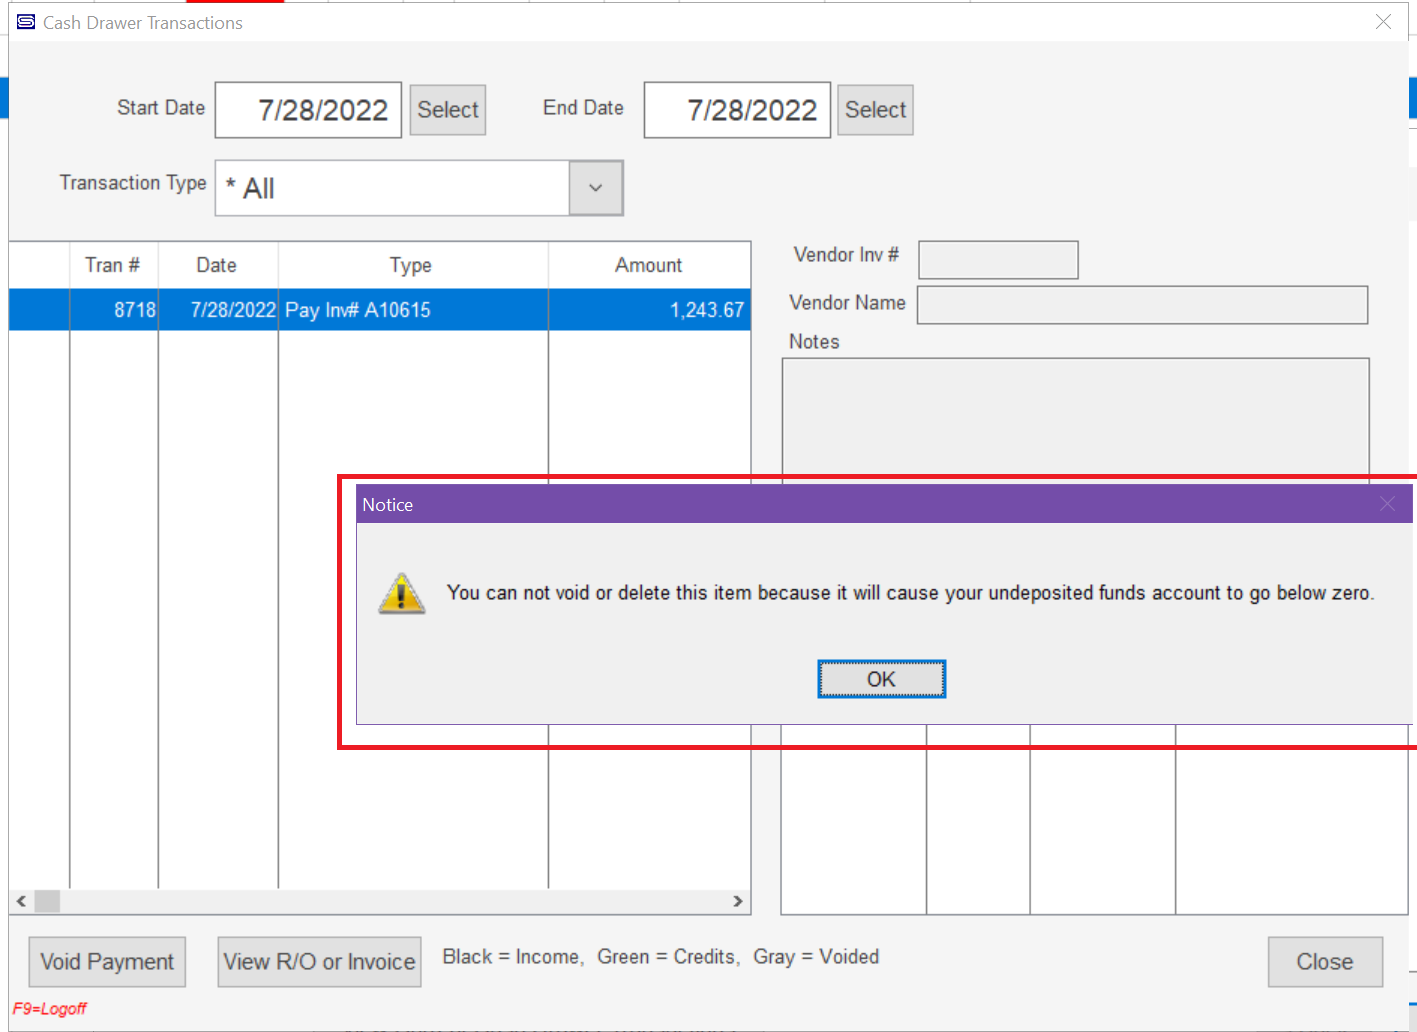This screenshot has height=1032, width=1417.
Task: Click the Start Date field
Action: [x=308, y=110]
